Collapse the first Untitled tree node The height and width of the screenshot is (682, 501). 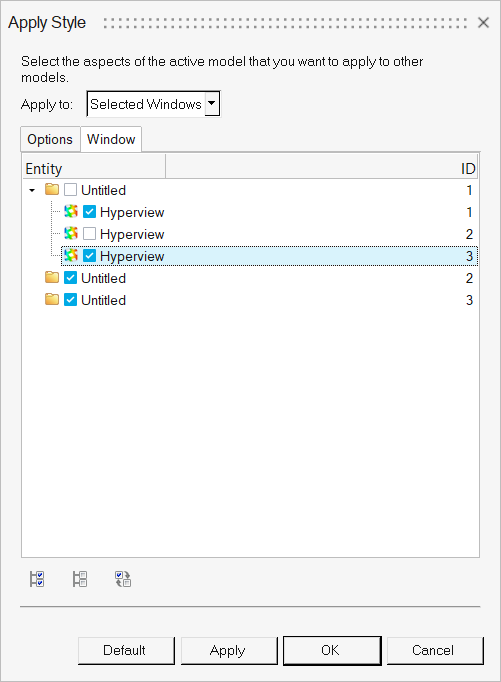tap(32, 190)
